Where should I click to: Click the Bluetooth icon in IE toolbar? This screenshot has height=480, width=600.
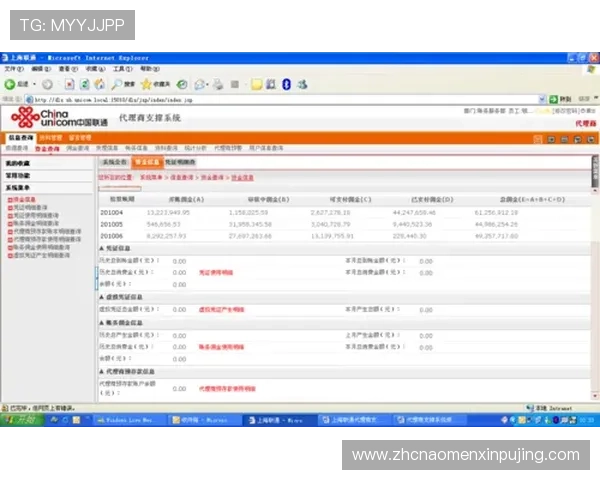(286, 84)
